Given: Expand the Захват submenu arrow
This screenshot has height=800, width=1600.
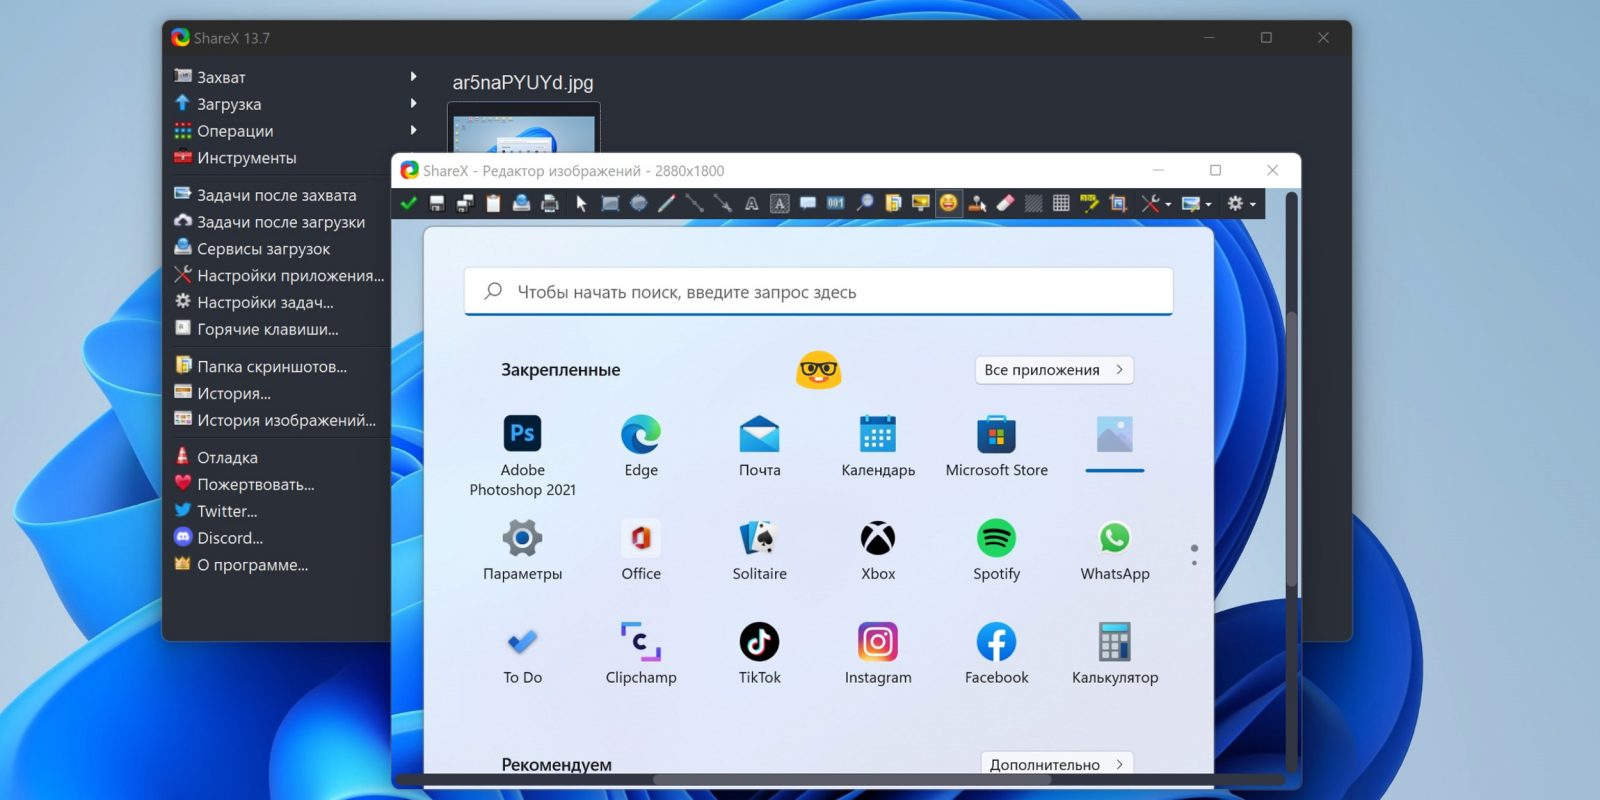Looking at the screenshot, I should point(413,76).
